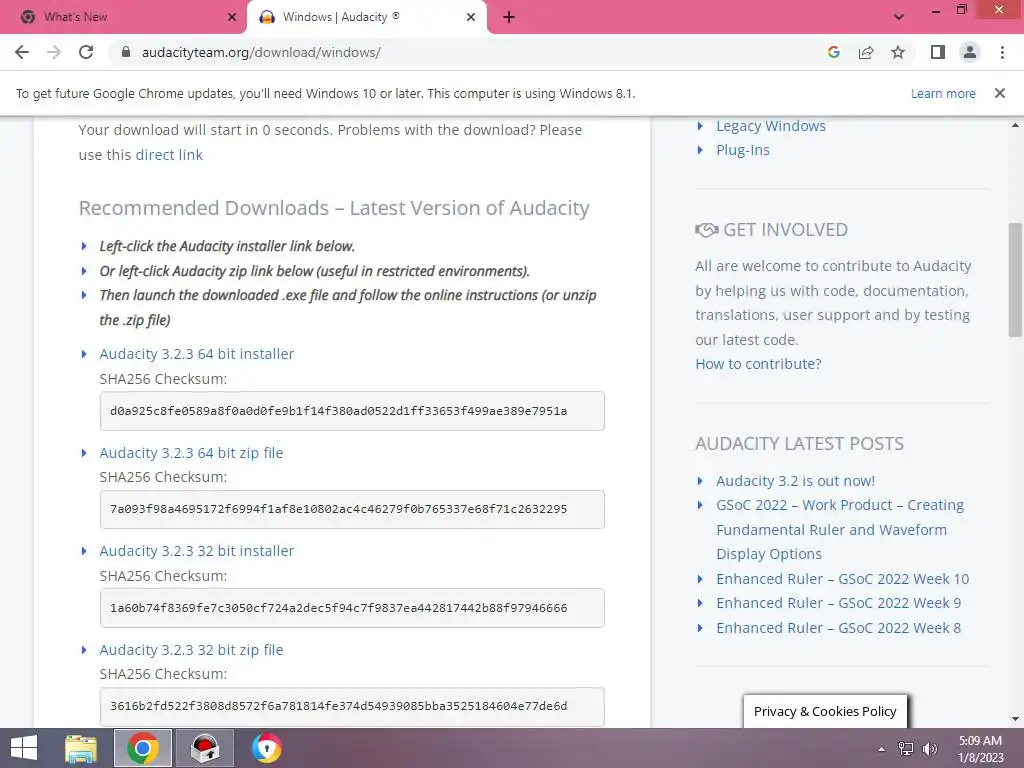Open the network status tray icon
This screenshot has width=1024, height=768.
pyautogui.click(x=906, y=749)
